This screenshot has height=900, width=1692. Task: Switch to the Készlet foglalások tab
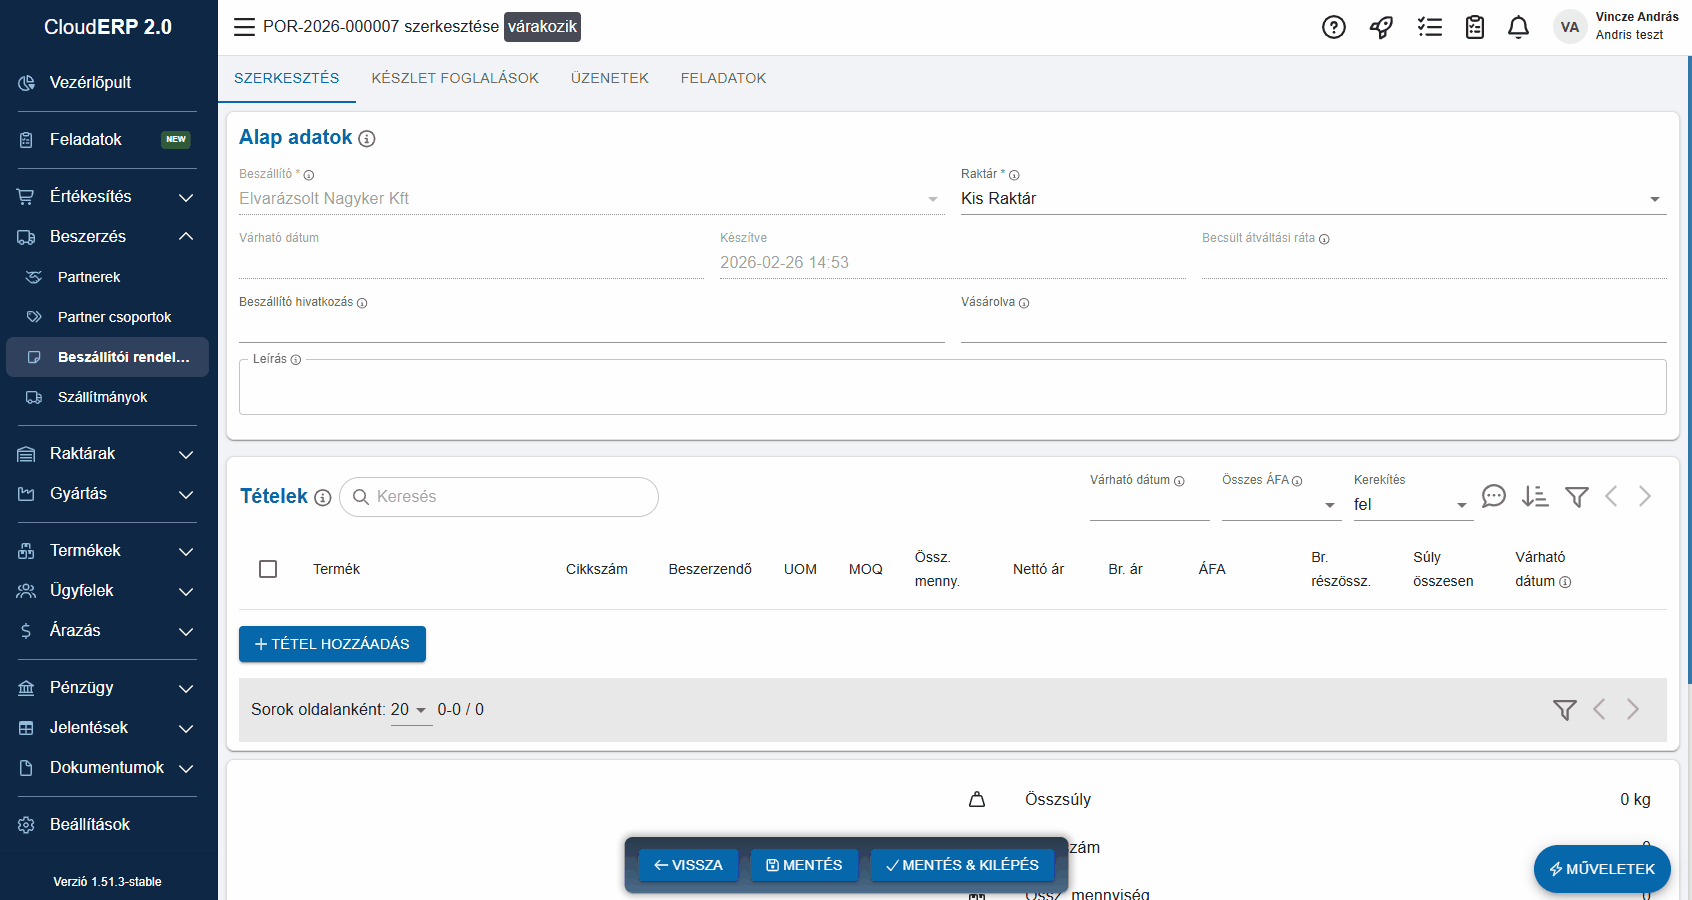click(455, 78)
